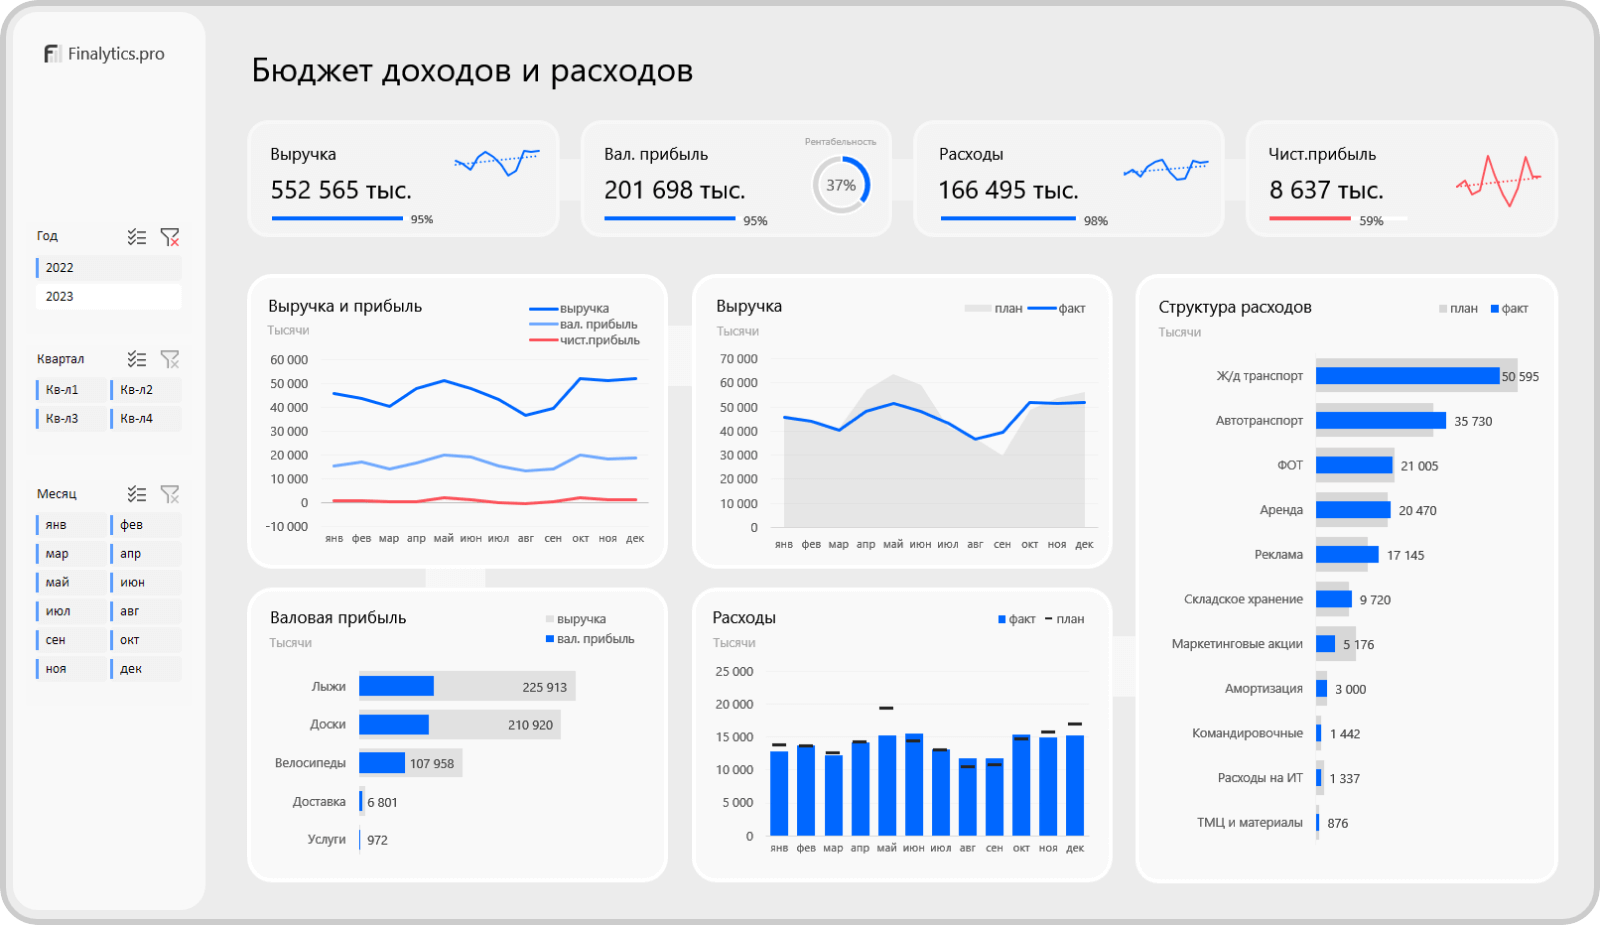
Task: Click the 201 698 тыс. gross profit value
Action: pos(675,190)
